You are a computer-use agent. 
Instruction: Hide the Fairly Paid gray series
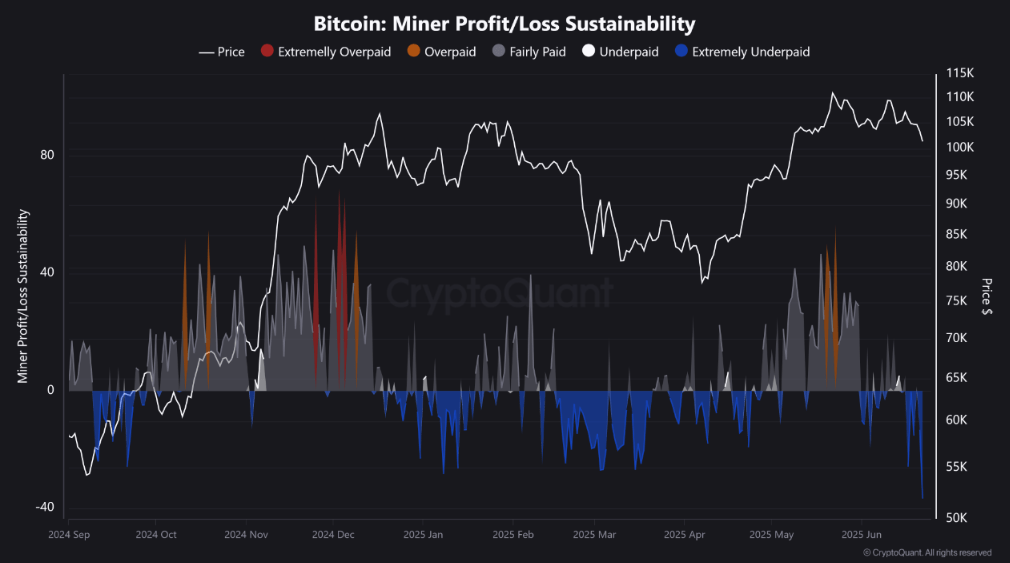[x=538, y=52]
